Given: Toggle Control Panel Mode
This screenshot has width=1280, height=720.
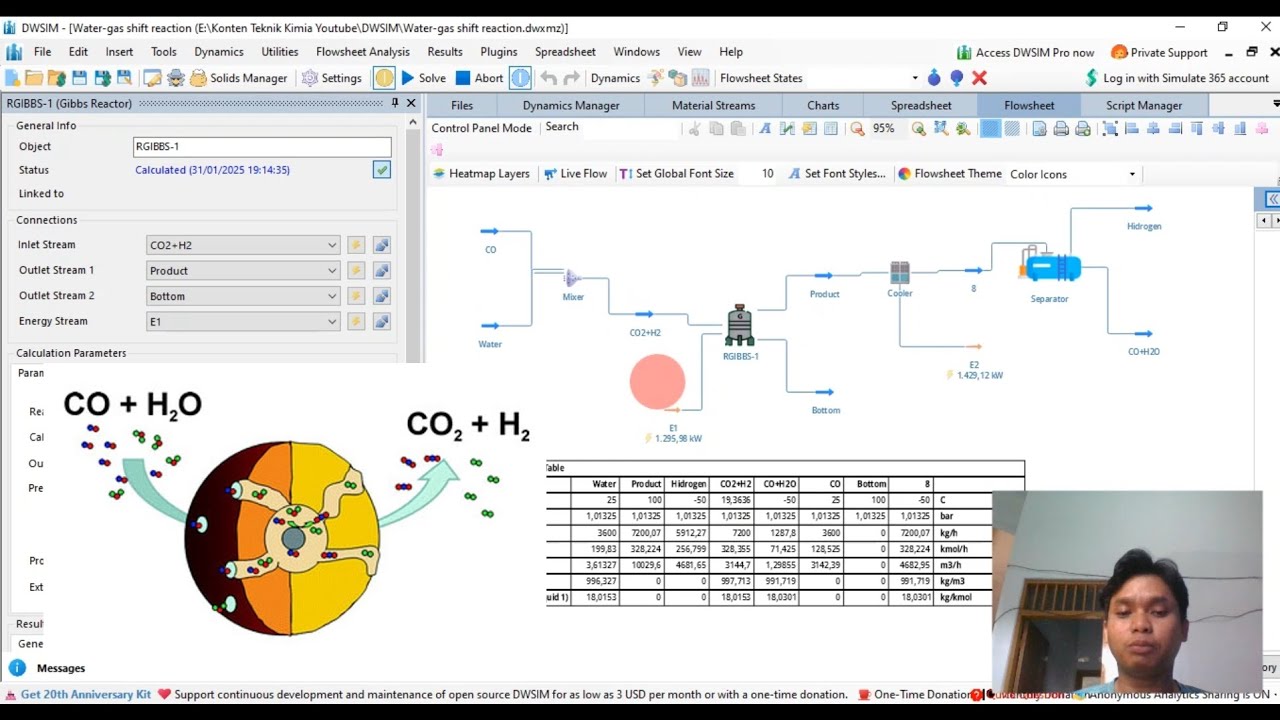Looking at the screenshot, I should coord(482,128).
